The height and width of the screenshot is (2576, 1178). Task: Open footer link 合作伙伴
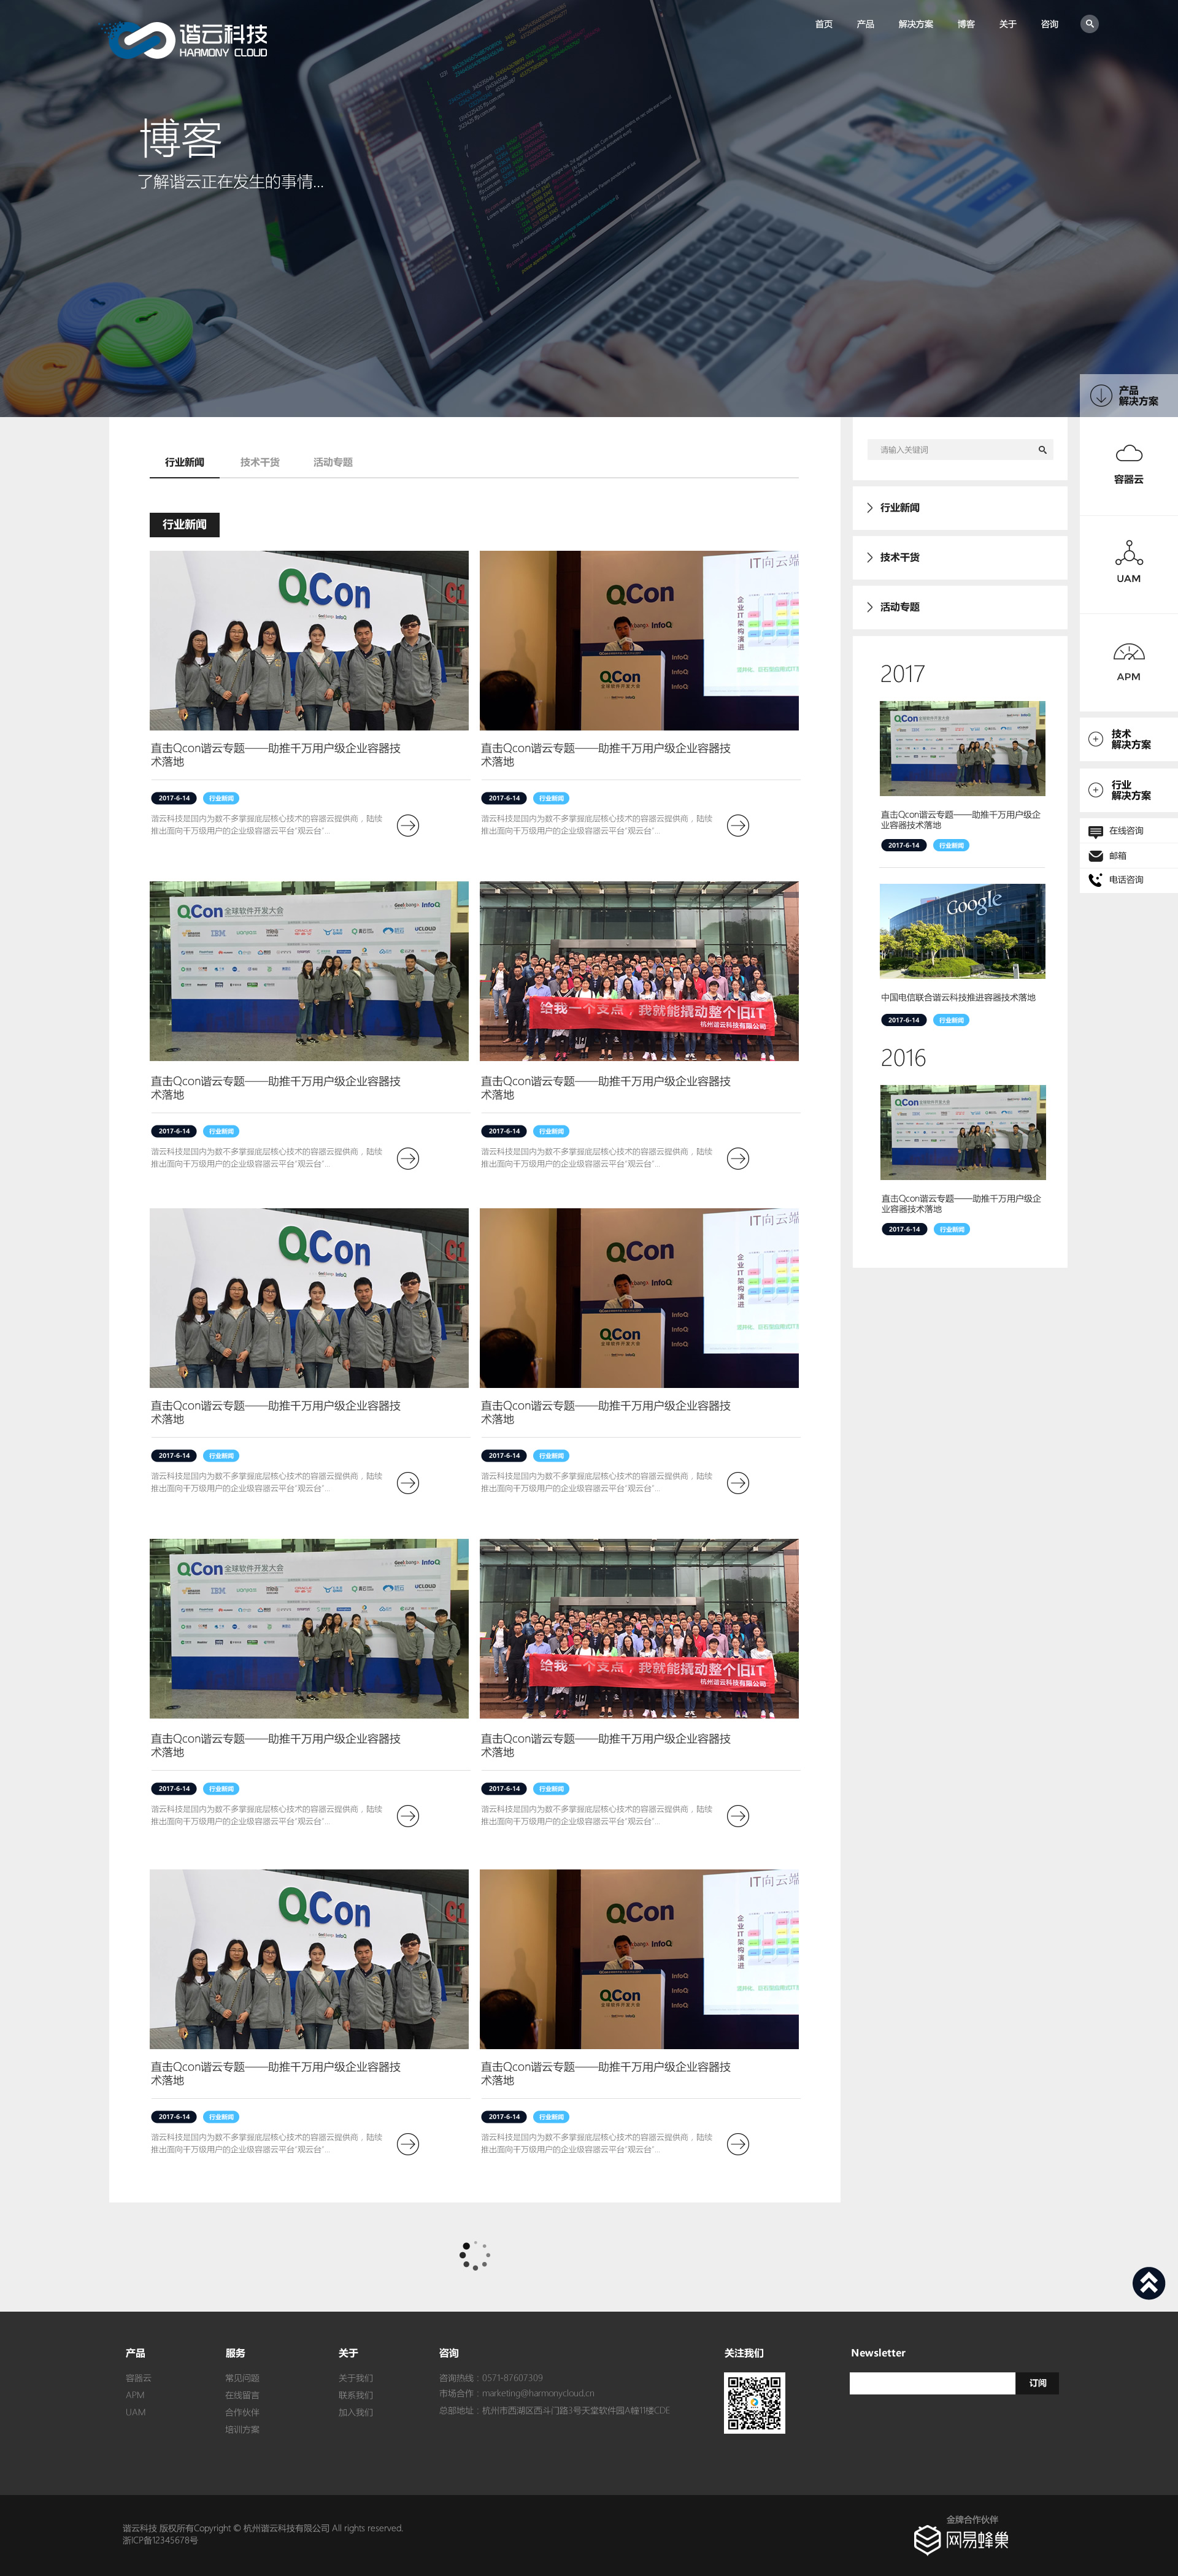[242, 2412]
